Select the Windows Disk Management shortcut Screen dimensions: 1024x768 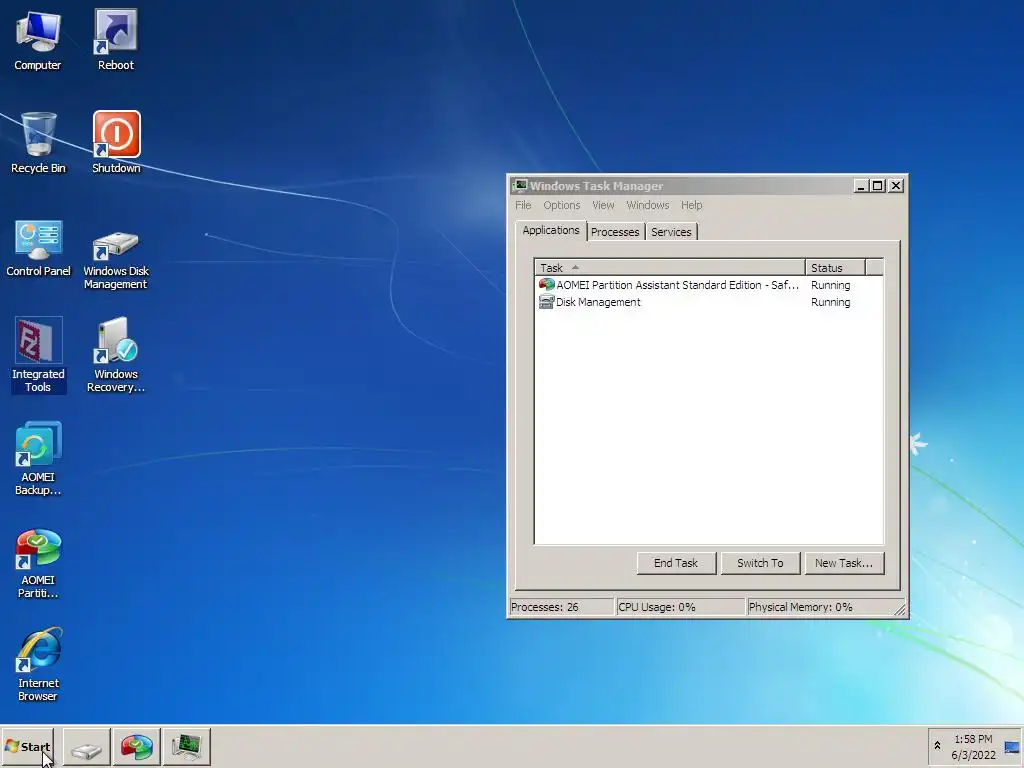click(116, 259)
